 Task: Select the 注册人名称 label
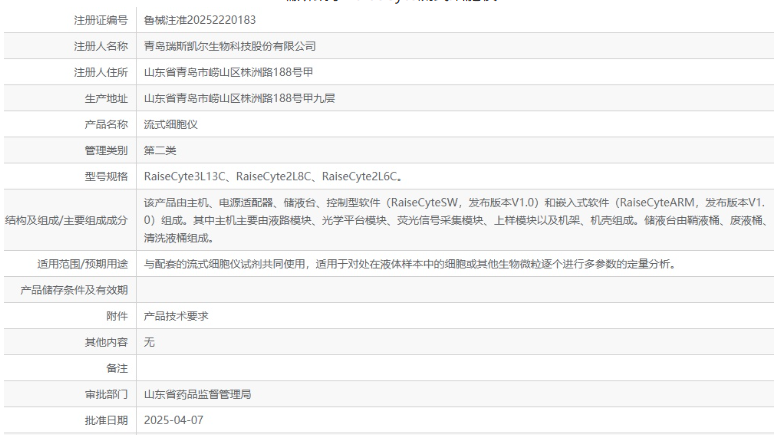click(101, 47)
